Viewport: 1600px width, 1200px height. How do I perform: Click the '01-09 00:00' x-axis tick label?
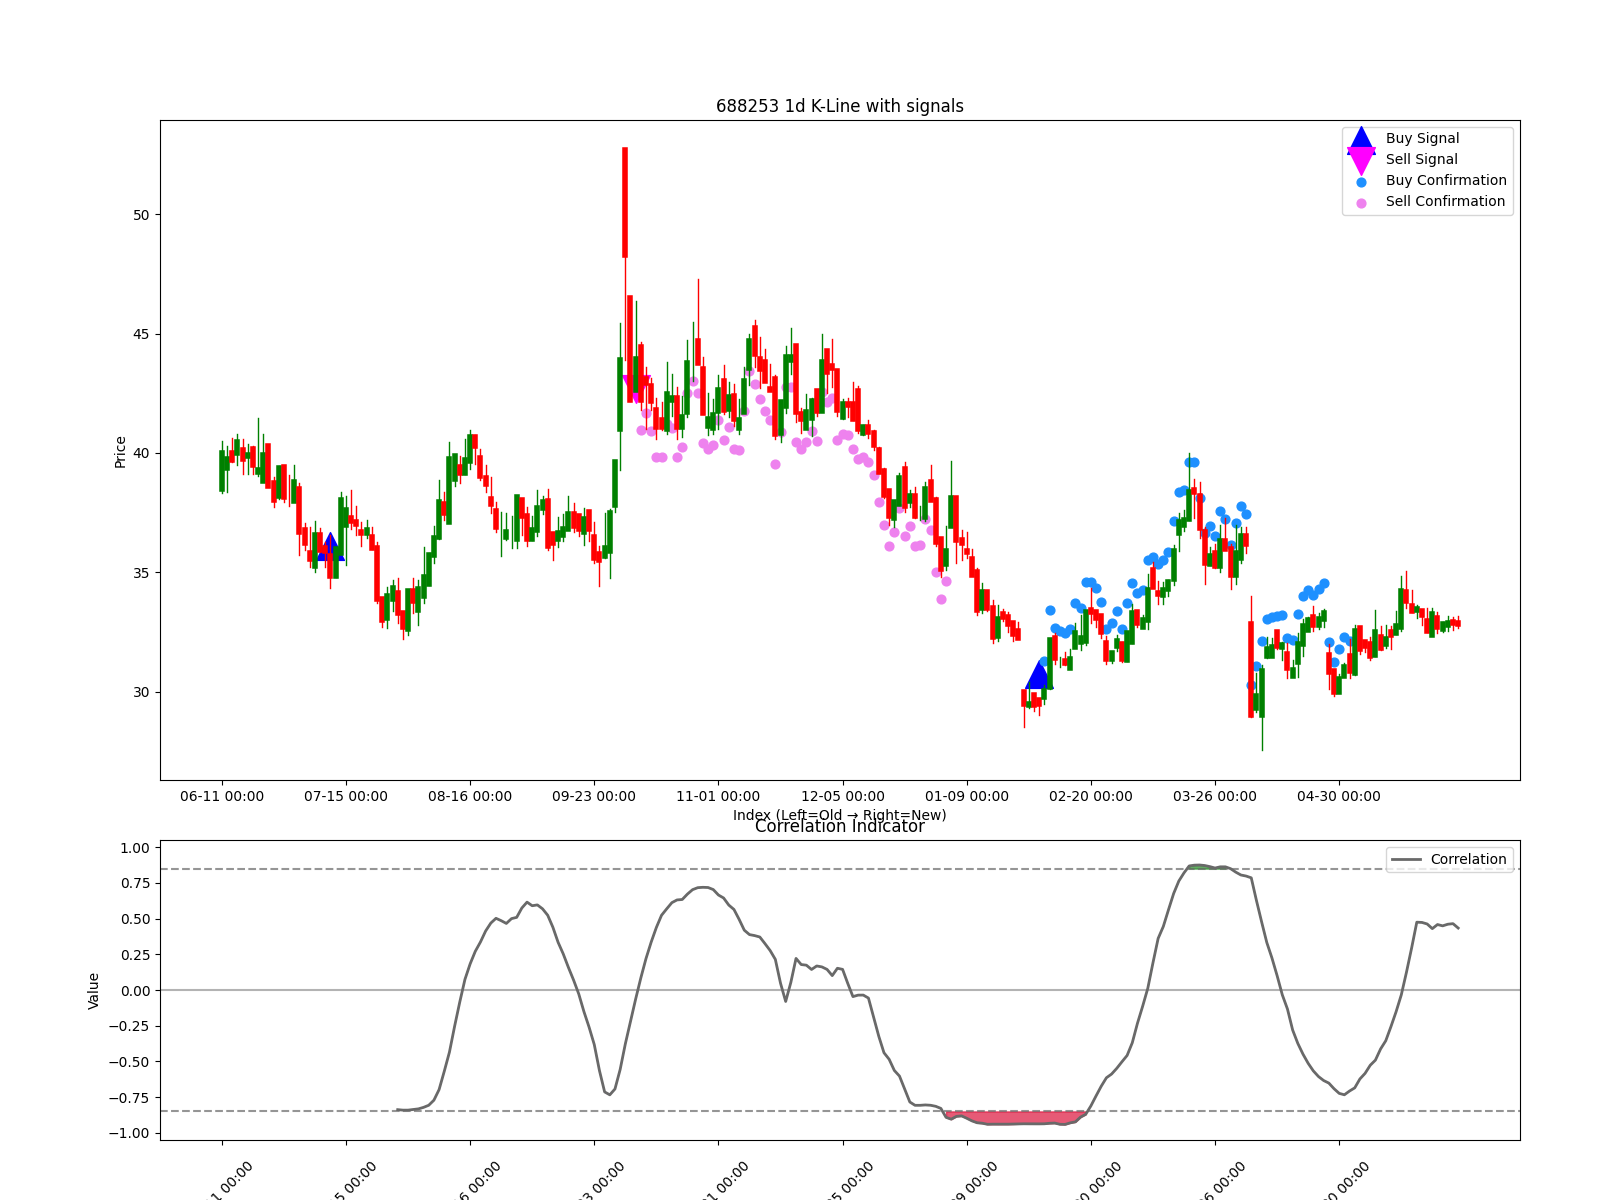967,797
